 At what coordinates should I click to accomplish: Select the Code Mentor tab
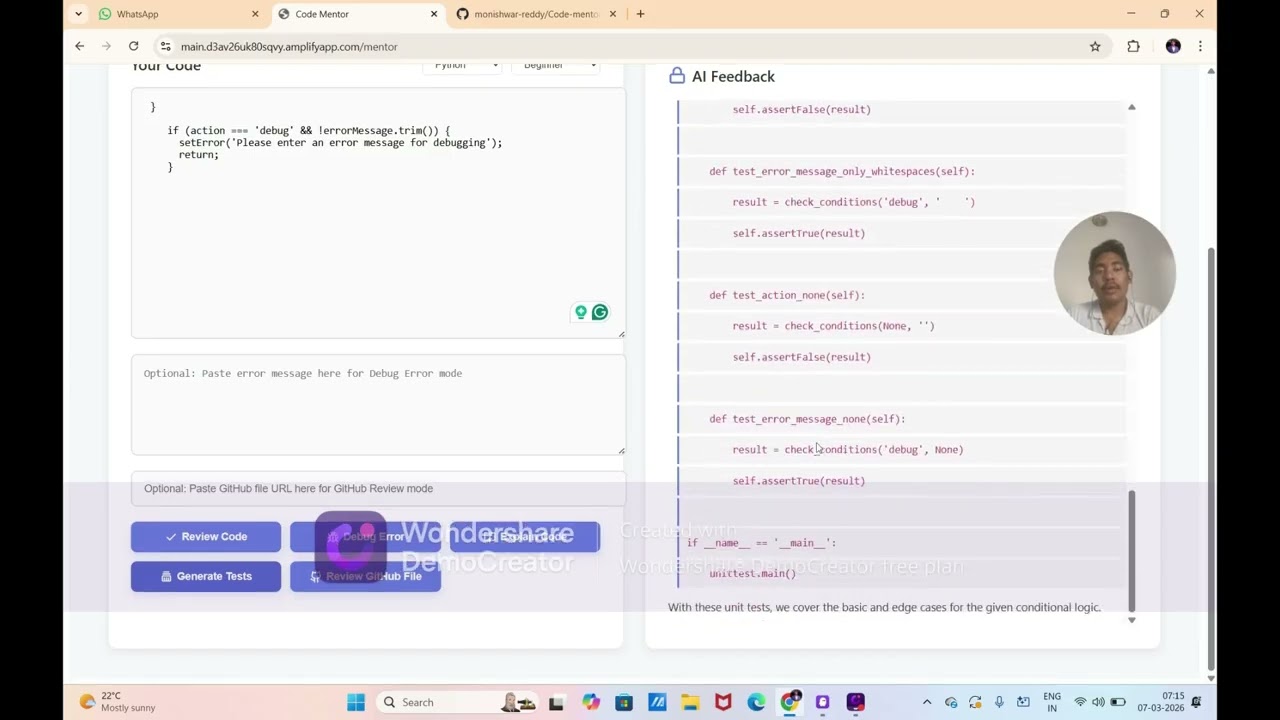(358, 14)
